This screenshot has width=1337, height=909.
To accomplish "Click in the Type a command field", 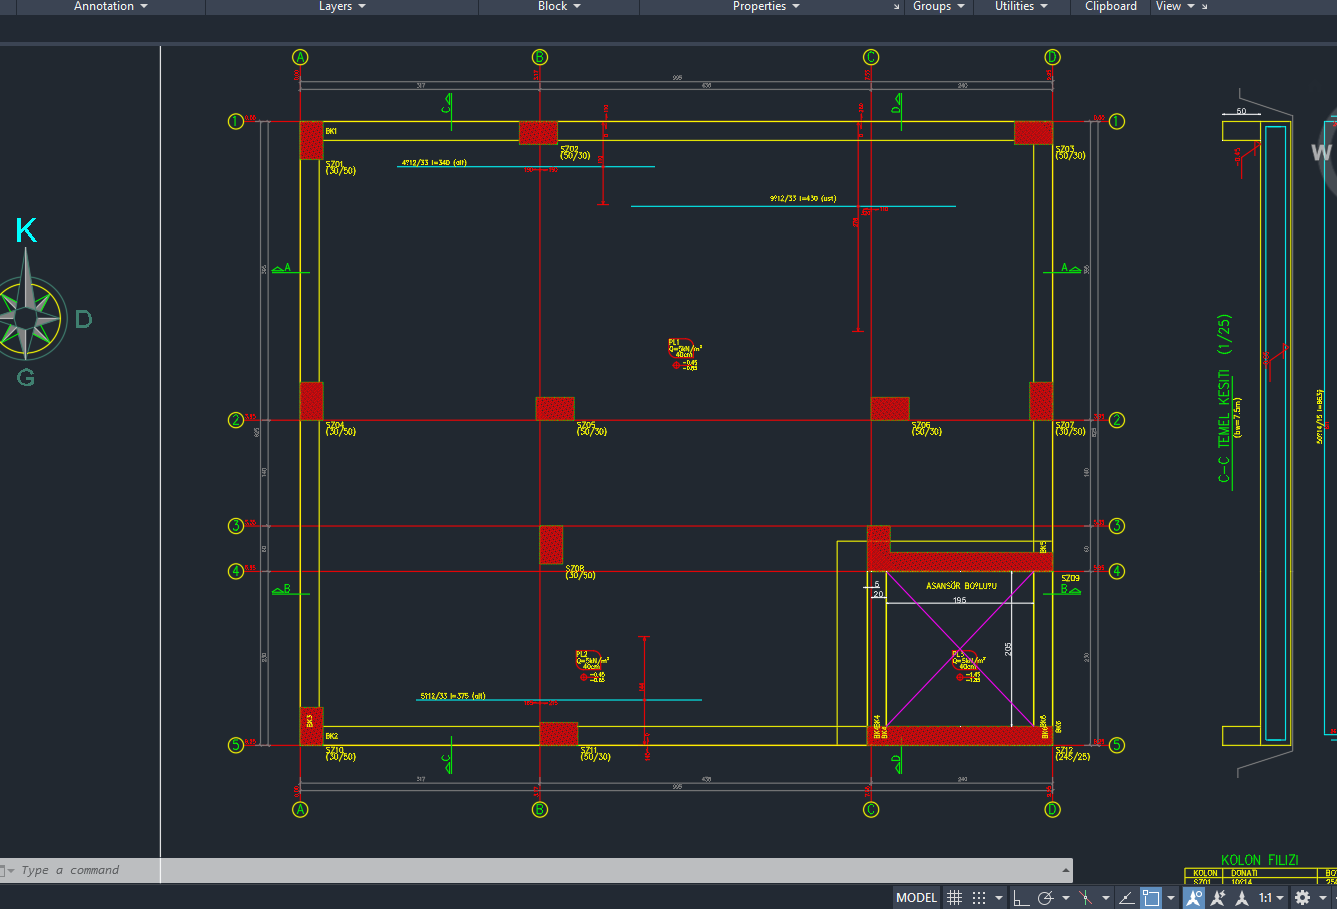I will pos(540,870).
